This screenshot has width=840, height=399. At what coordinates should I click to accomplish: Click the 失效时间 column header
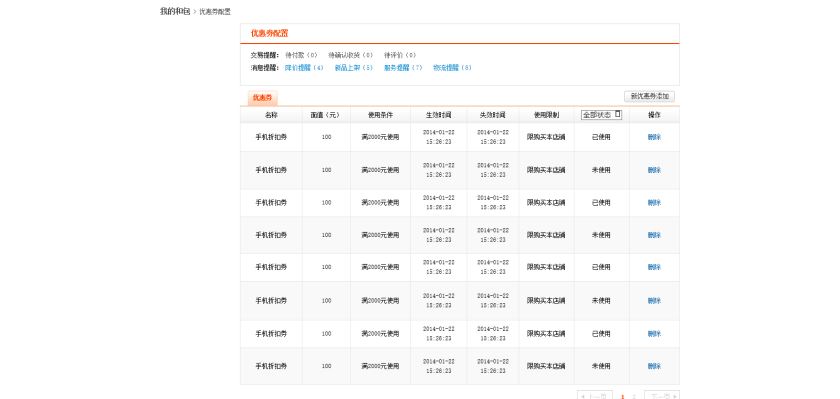click(493, 115)
